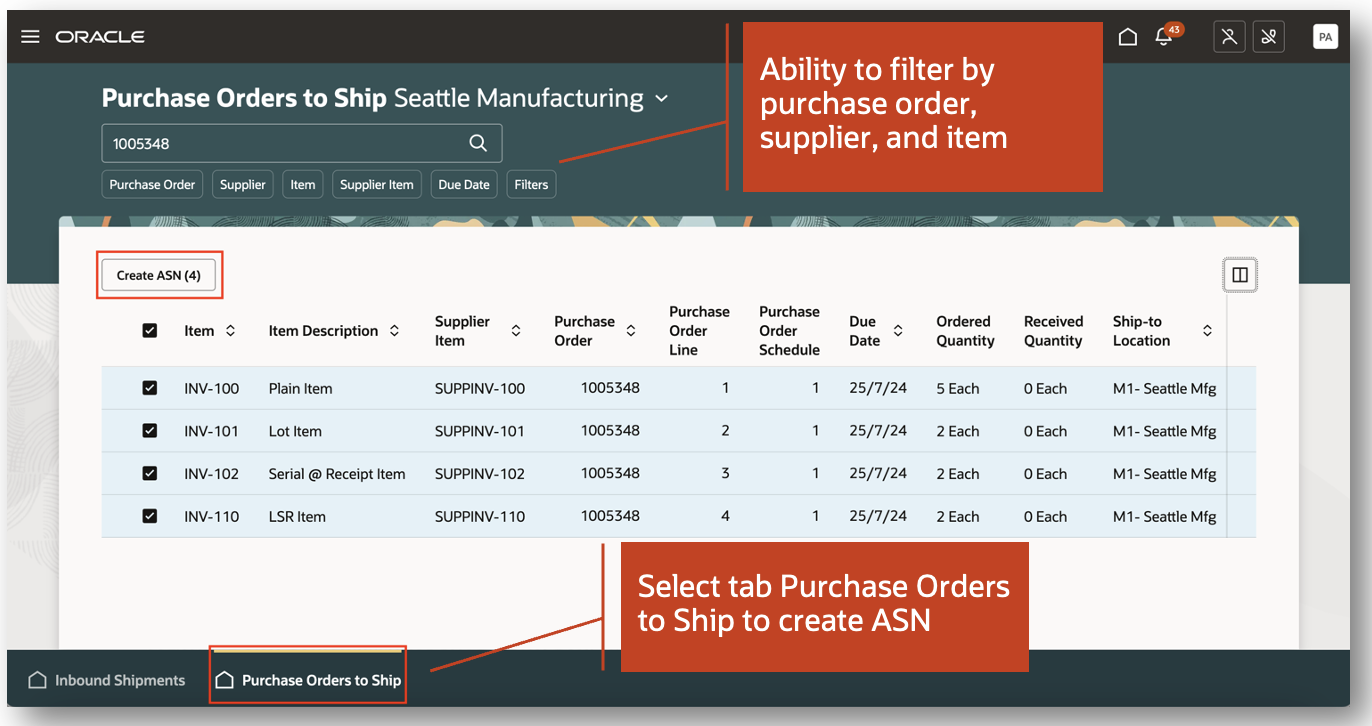Click SUPPINV-100 supplier item cell

[x=480, y=388]
